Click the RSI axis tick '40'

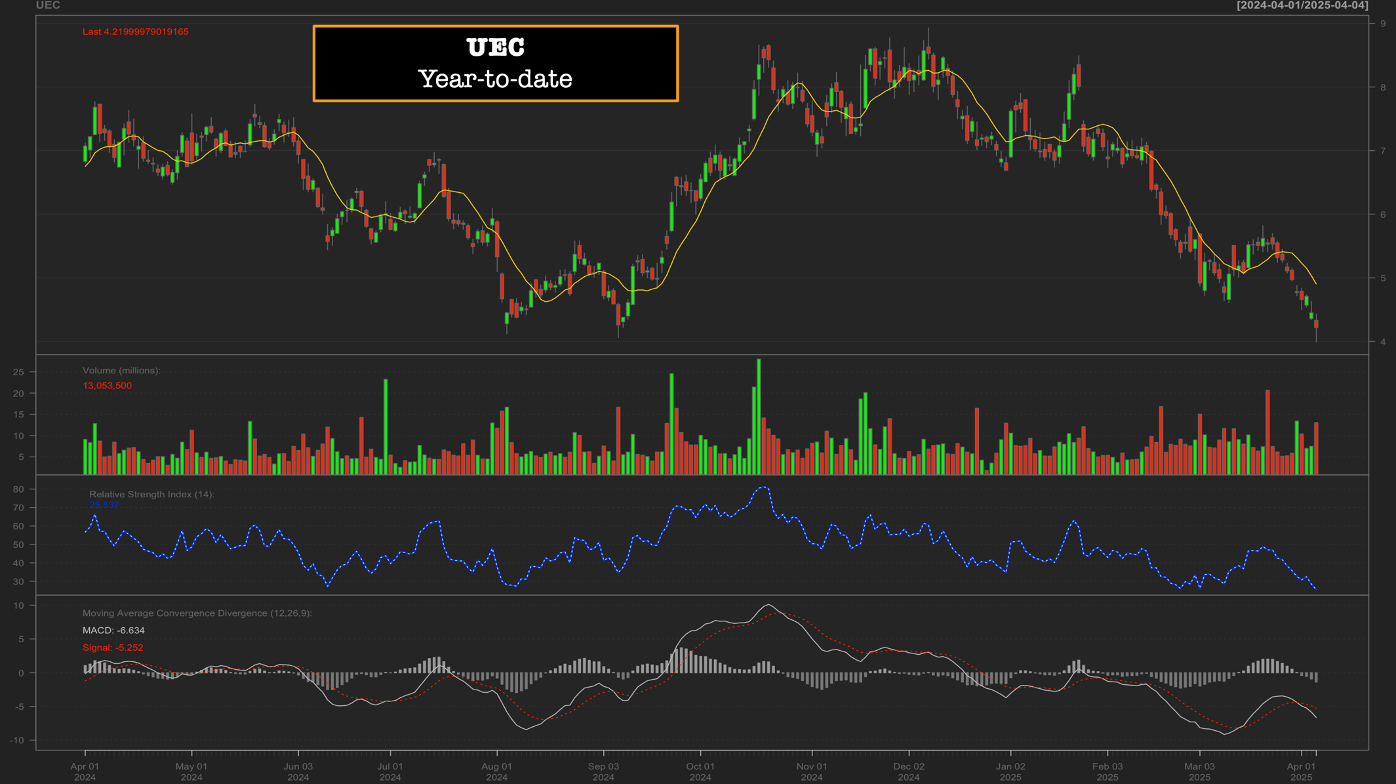click(18, 563)
